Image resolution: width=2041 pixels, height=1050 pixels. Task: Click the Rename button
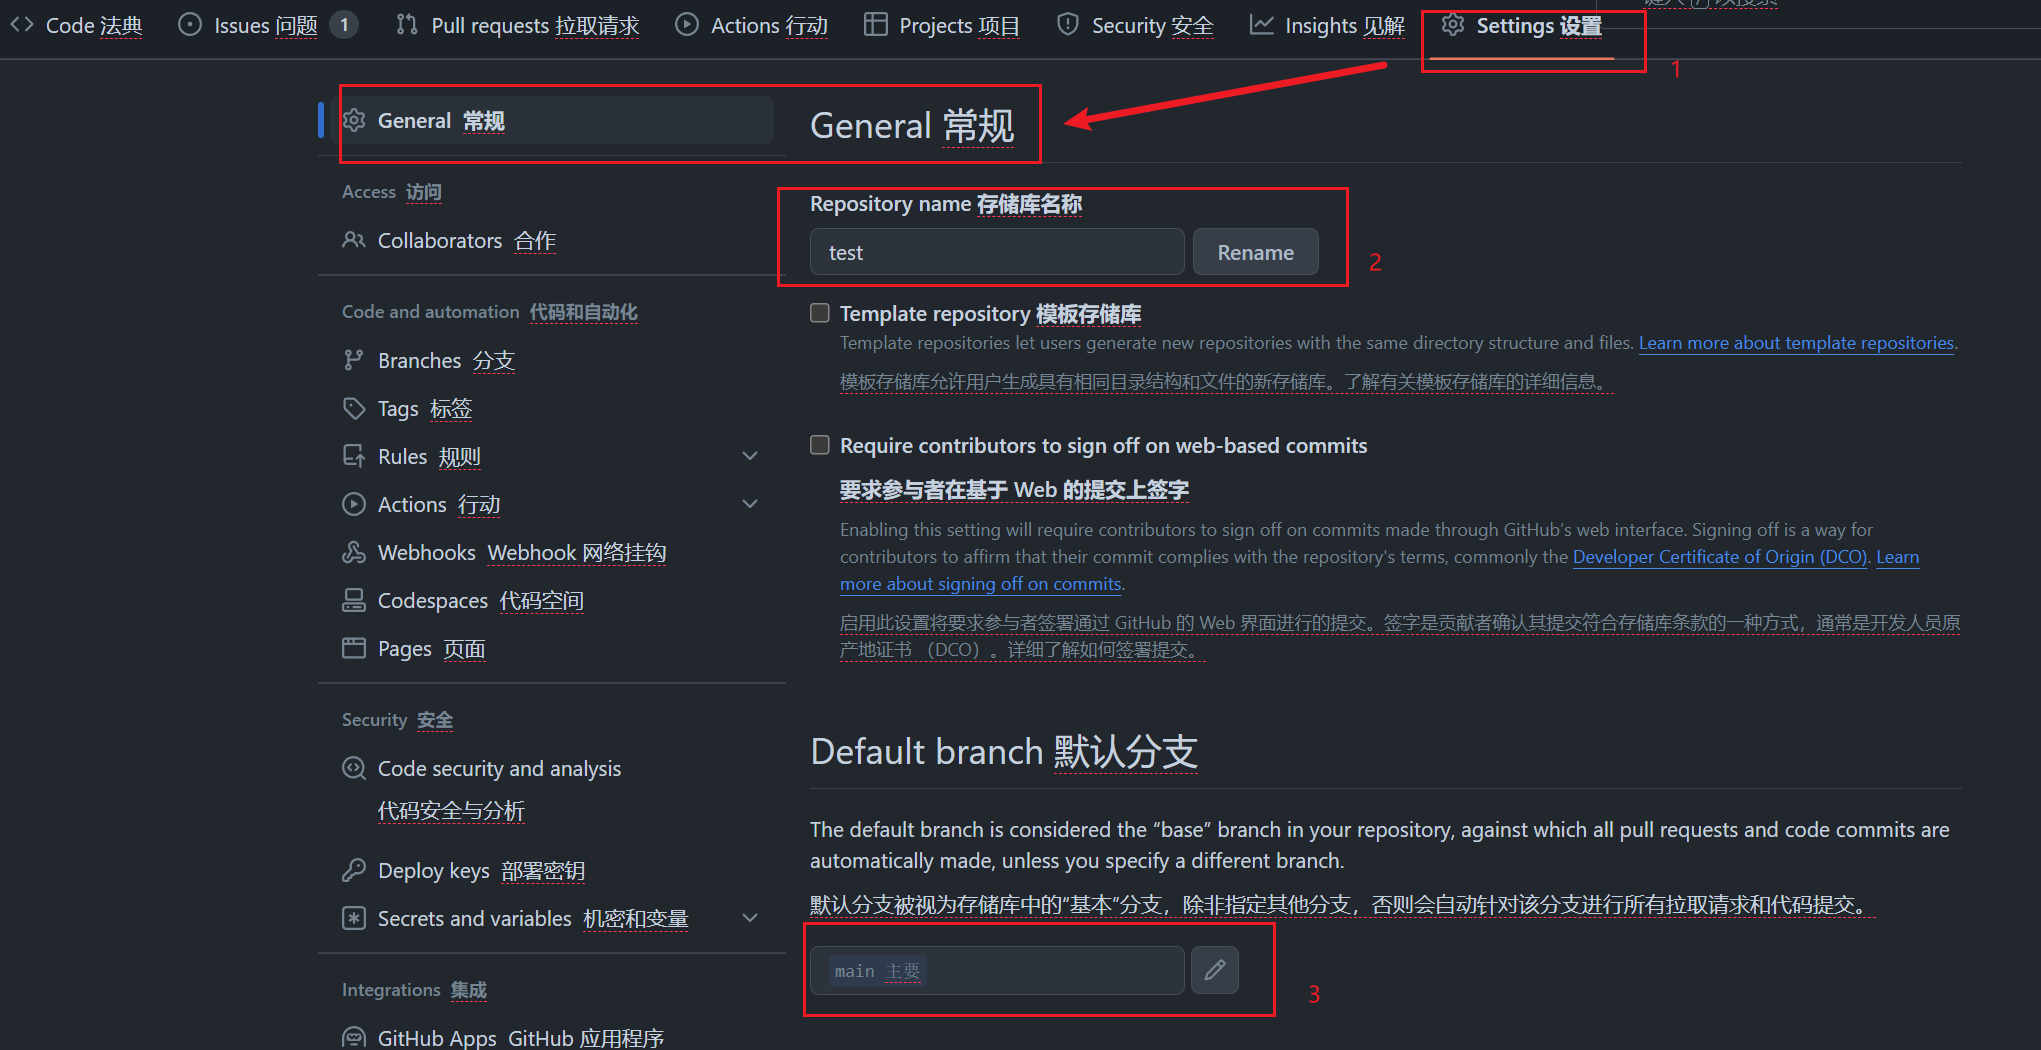point(1255,252)
